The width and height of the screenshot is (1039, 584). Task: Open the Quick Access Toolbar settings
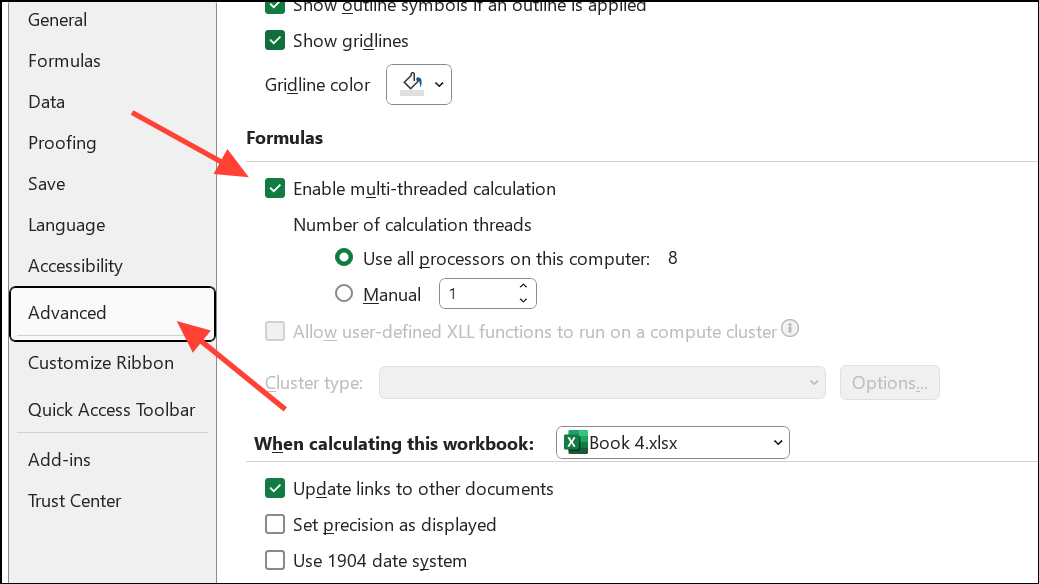tap(111, 409)
